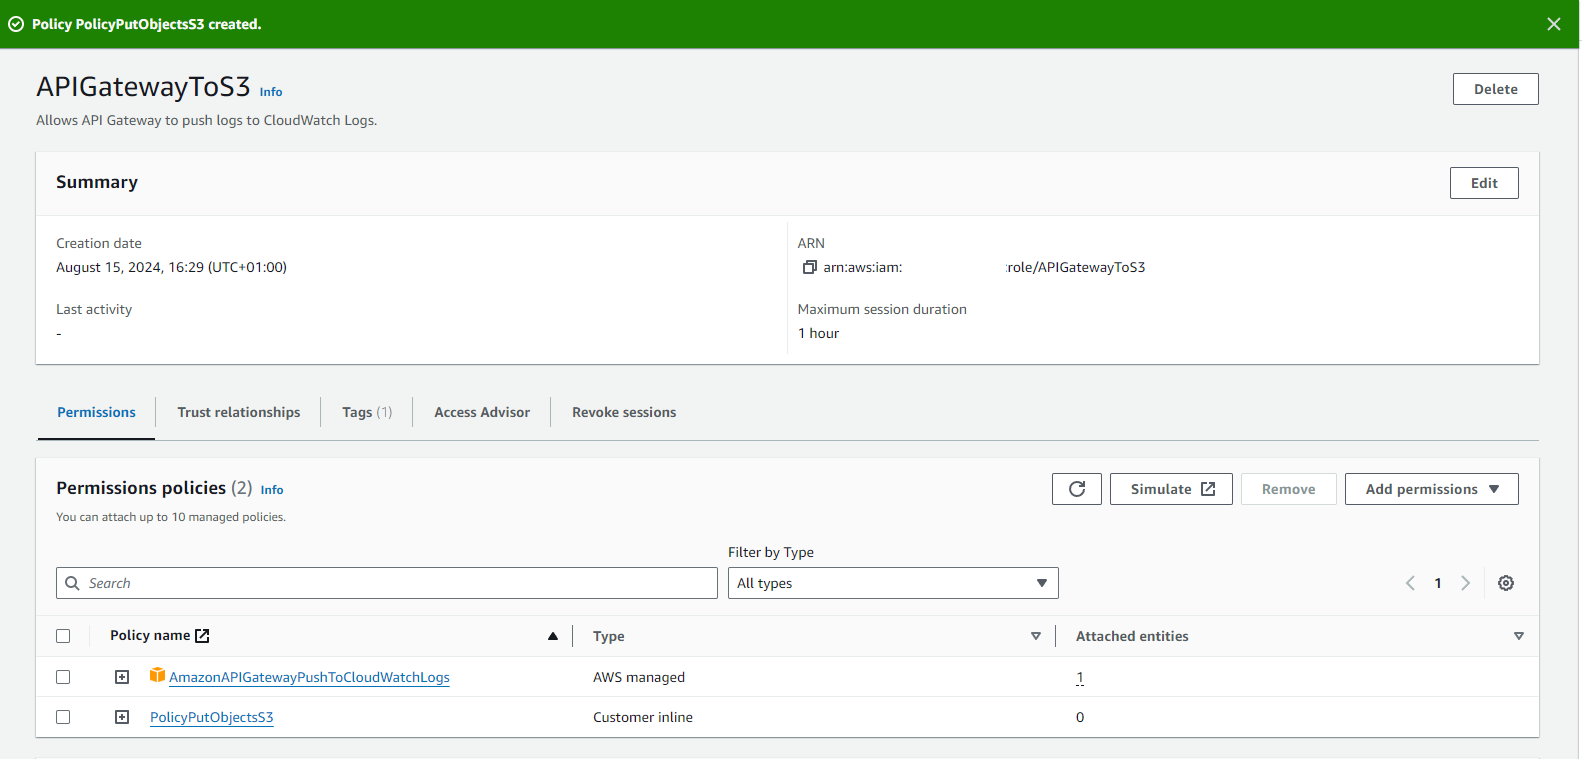Open the Filter by Type dropdown

click(893, 583)
